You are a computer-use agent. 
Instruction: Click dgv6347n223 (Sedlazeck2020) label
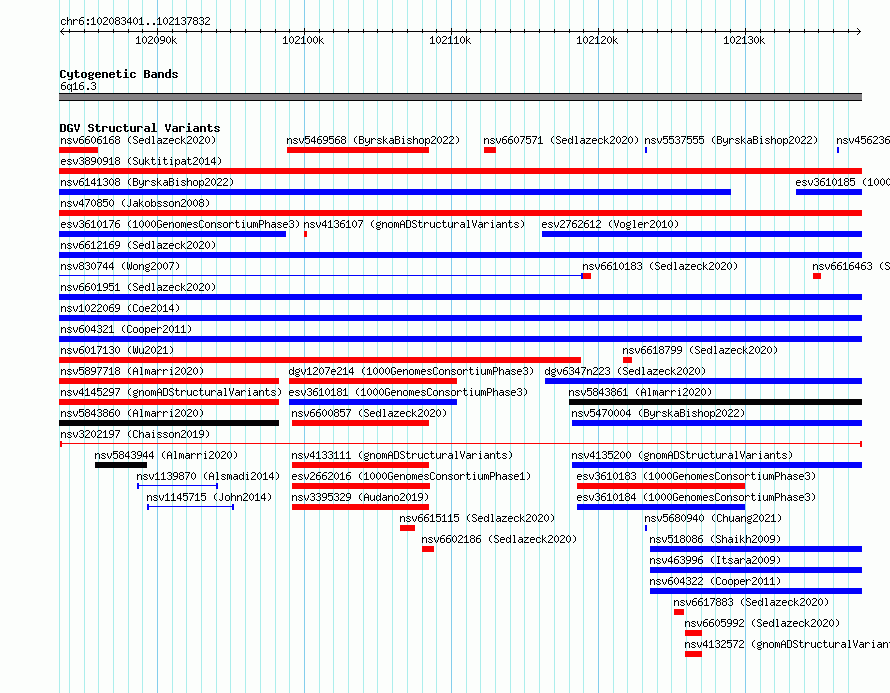(625, 371)
